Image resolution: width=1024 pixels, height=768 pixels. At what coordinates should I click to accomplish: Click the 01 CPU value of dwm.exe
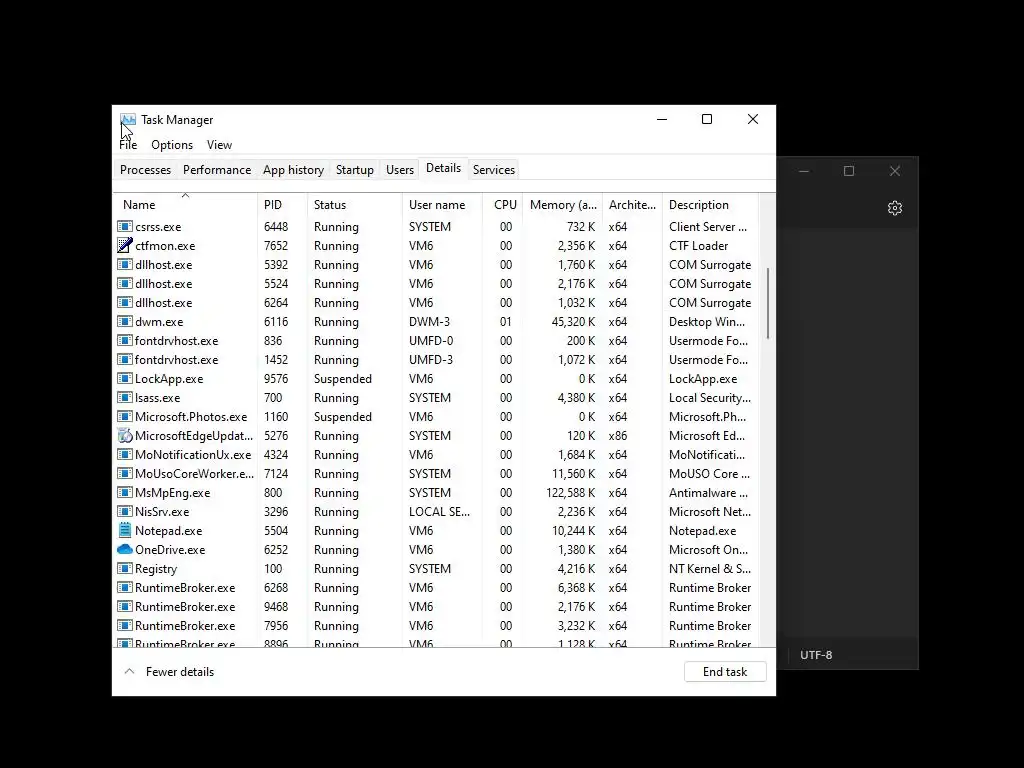pos(506,322)
